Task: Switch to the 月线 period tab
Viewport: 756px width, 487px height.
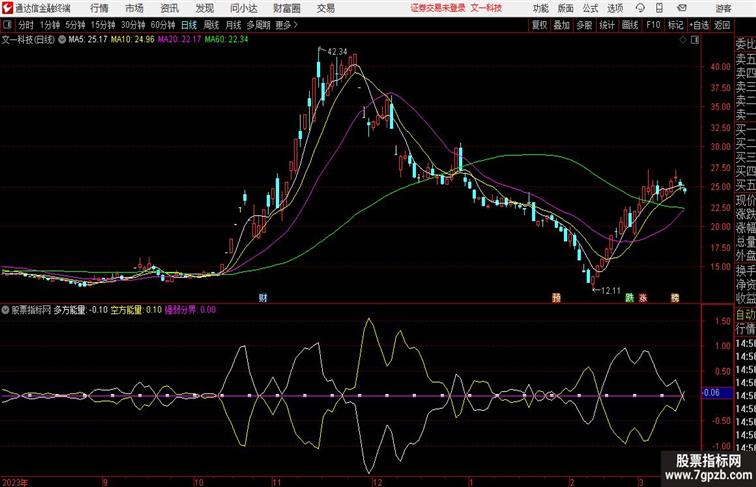Action: pos(233,25)
